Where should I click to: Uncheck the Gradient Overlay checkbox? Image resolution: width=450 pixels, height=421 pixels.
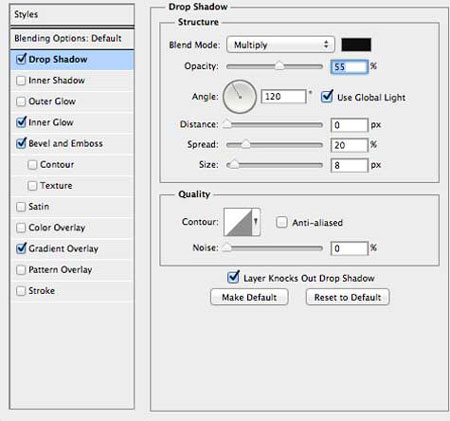pyautogui.click(x=21, y=248)
